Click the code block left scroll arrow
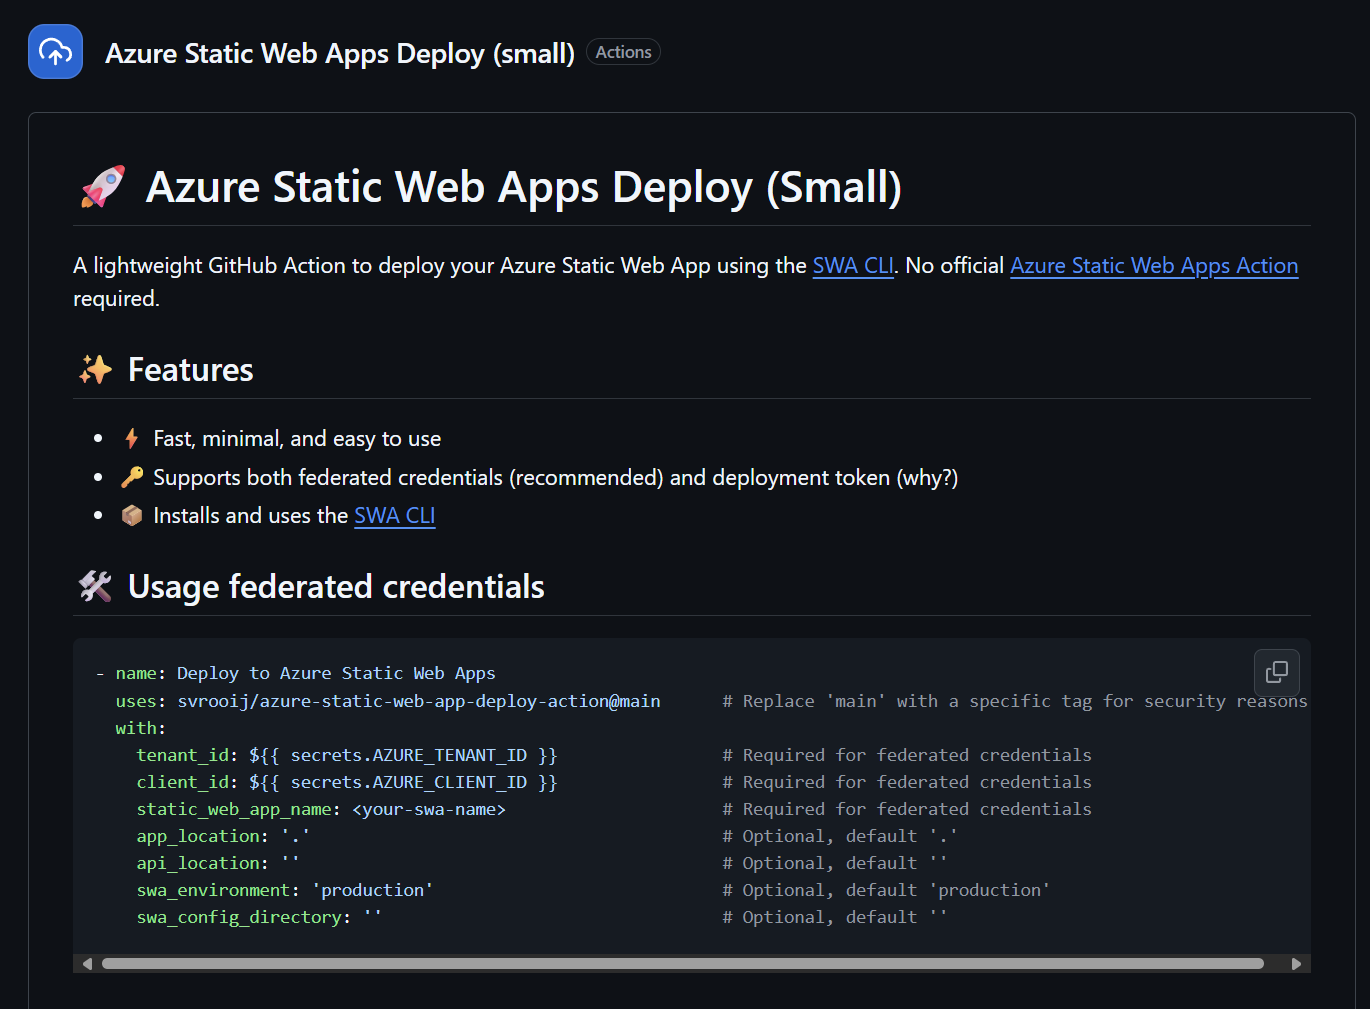Viewport: 1370px width, 1009px height. coord(87,964)
